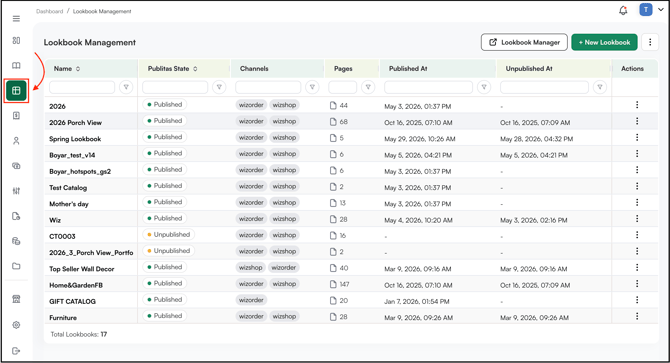Click the Channels column header
Image resolution: width=670 pixels, height=363 pixels.
tap(254, 69)
